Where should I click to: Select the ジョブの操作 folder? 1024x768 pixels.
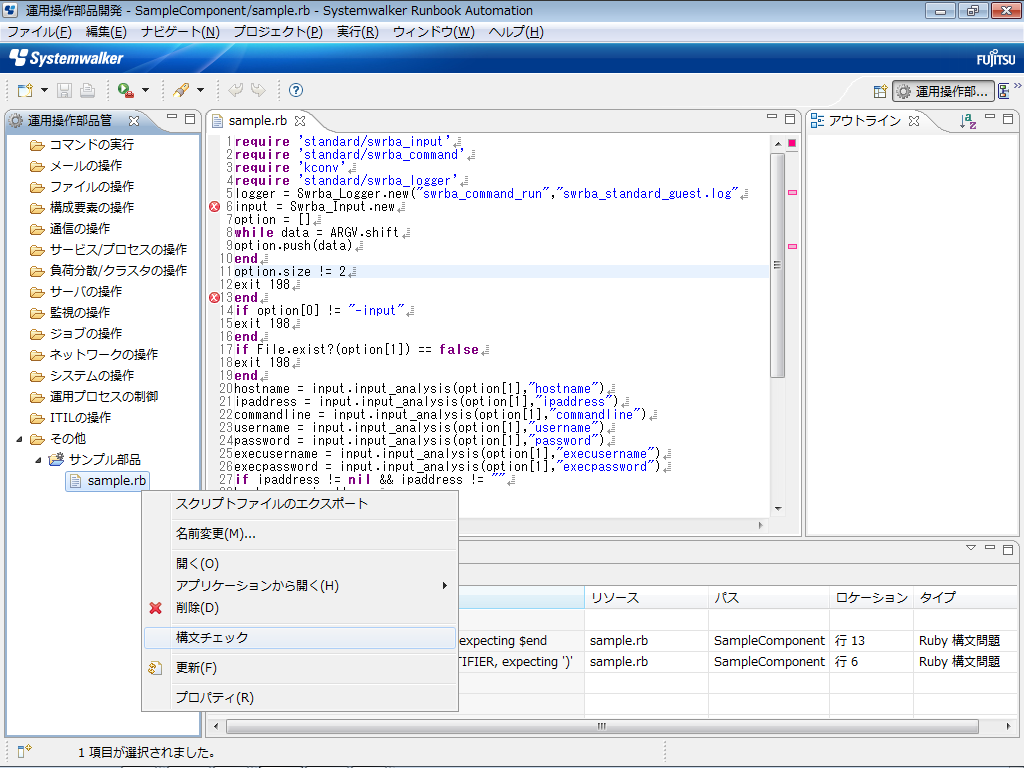click(76, 334)
